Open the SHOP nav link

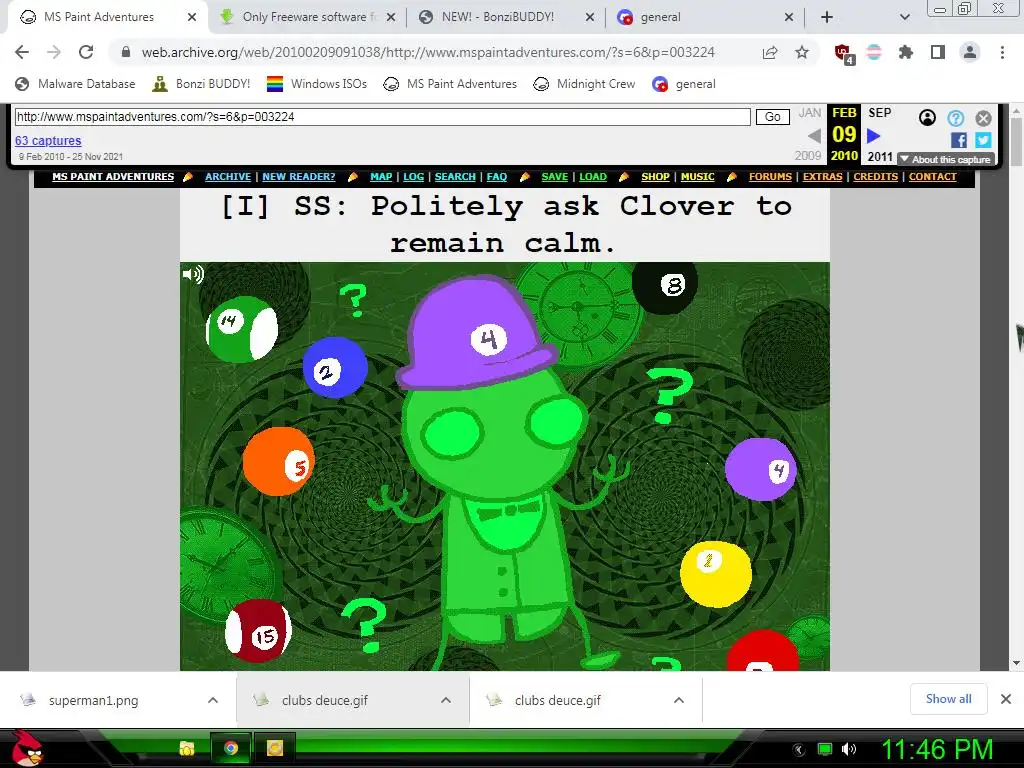point(655,177)
